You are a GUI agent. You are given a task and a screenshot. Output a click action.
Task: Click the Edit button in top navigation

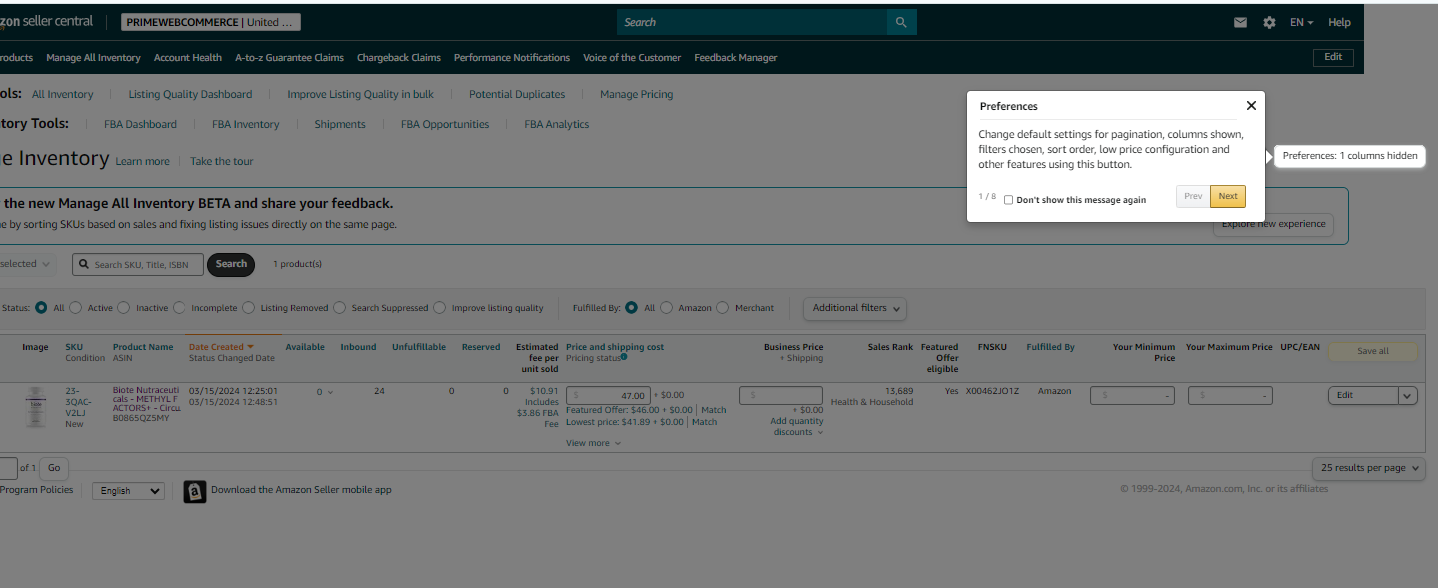pyautogui.click(x=1333, y=57)
